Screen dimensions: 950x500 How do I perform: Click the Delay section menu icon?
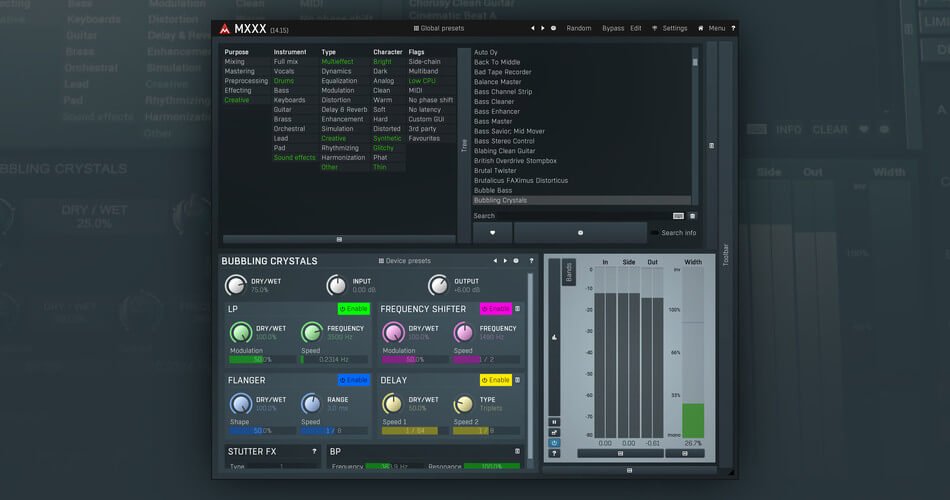(x=517, y=380)
